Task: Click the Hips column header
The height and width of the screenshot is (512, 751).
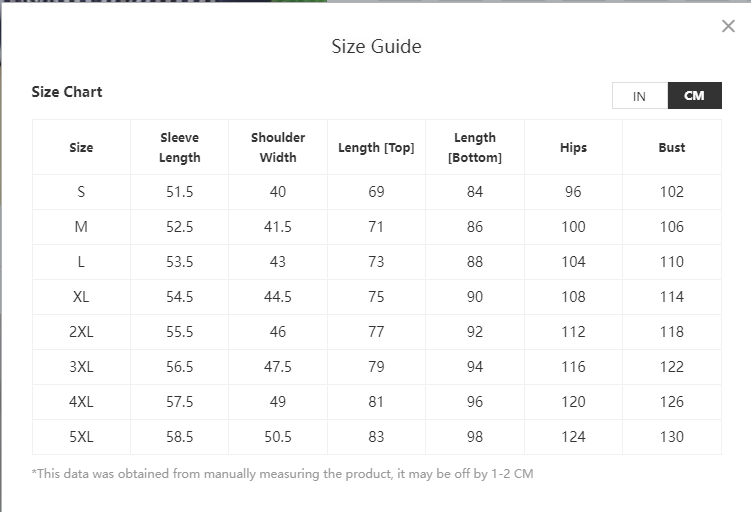Action: click(573, 148)
